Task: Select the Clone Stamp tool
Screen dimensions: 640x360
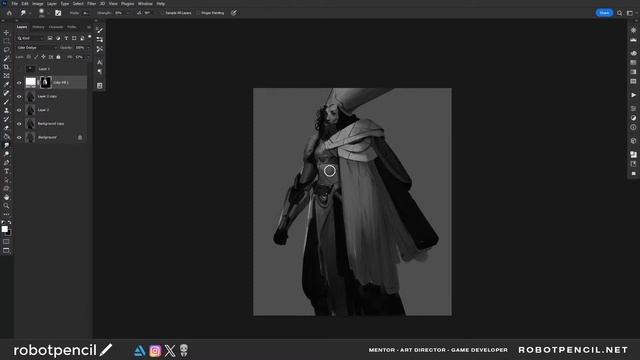Action: [6, 111]
